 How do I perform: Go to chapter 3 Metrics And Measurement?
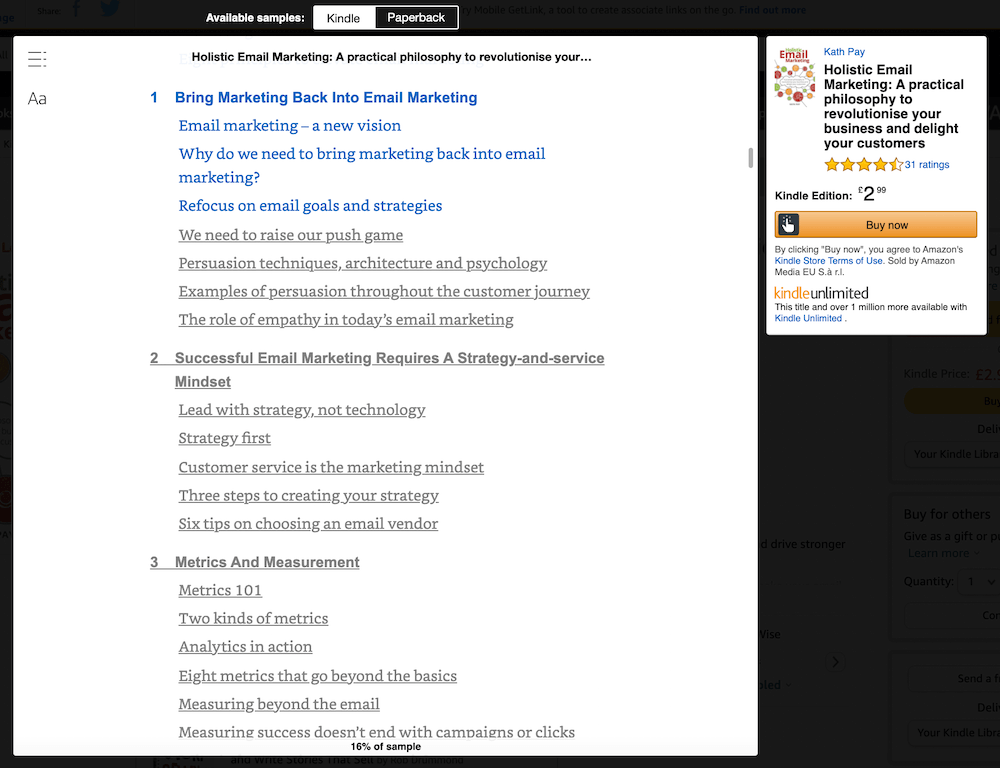[254, 562]
